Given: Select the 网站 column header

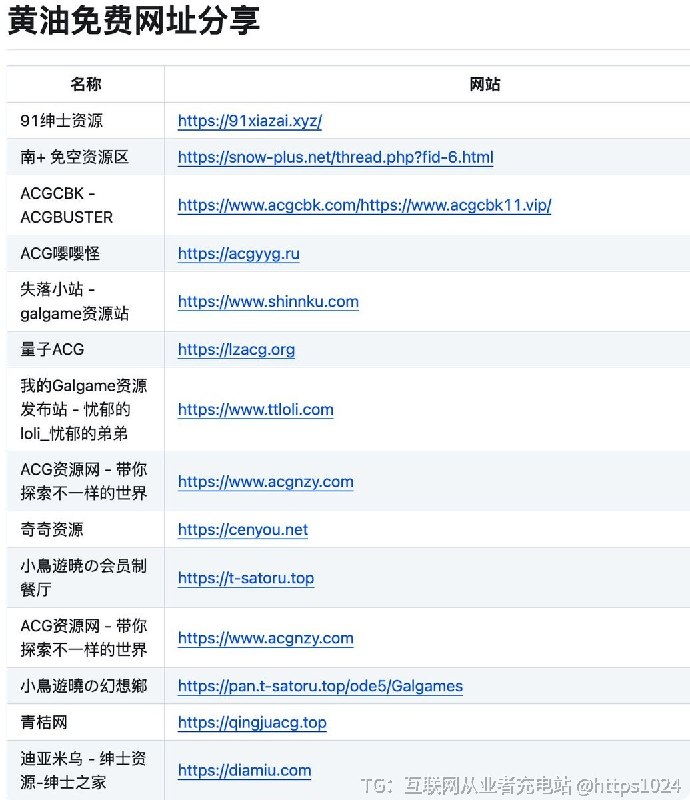Looking at the screenshot, I should coord(485,84).
